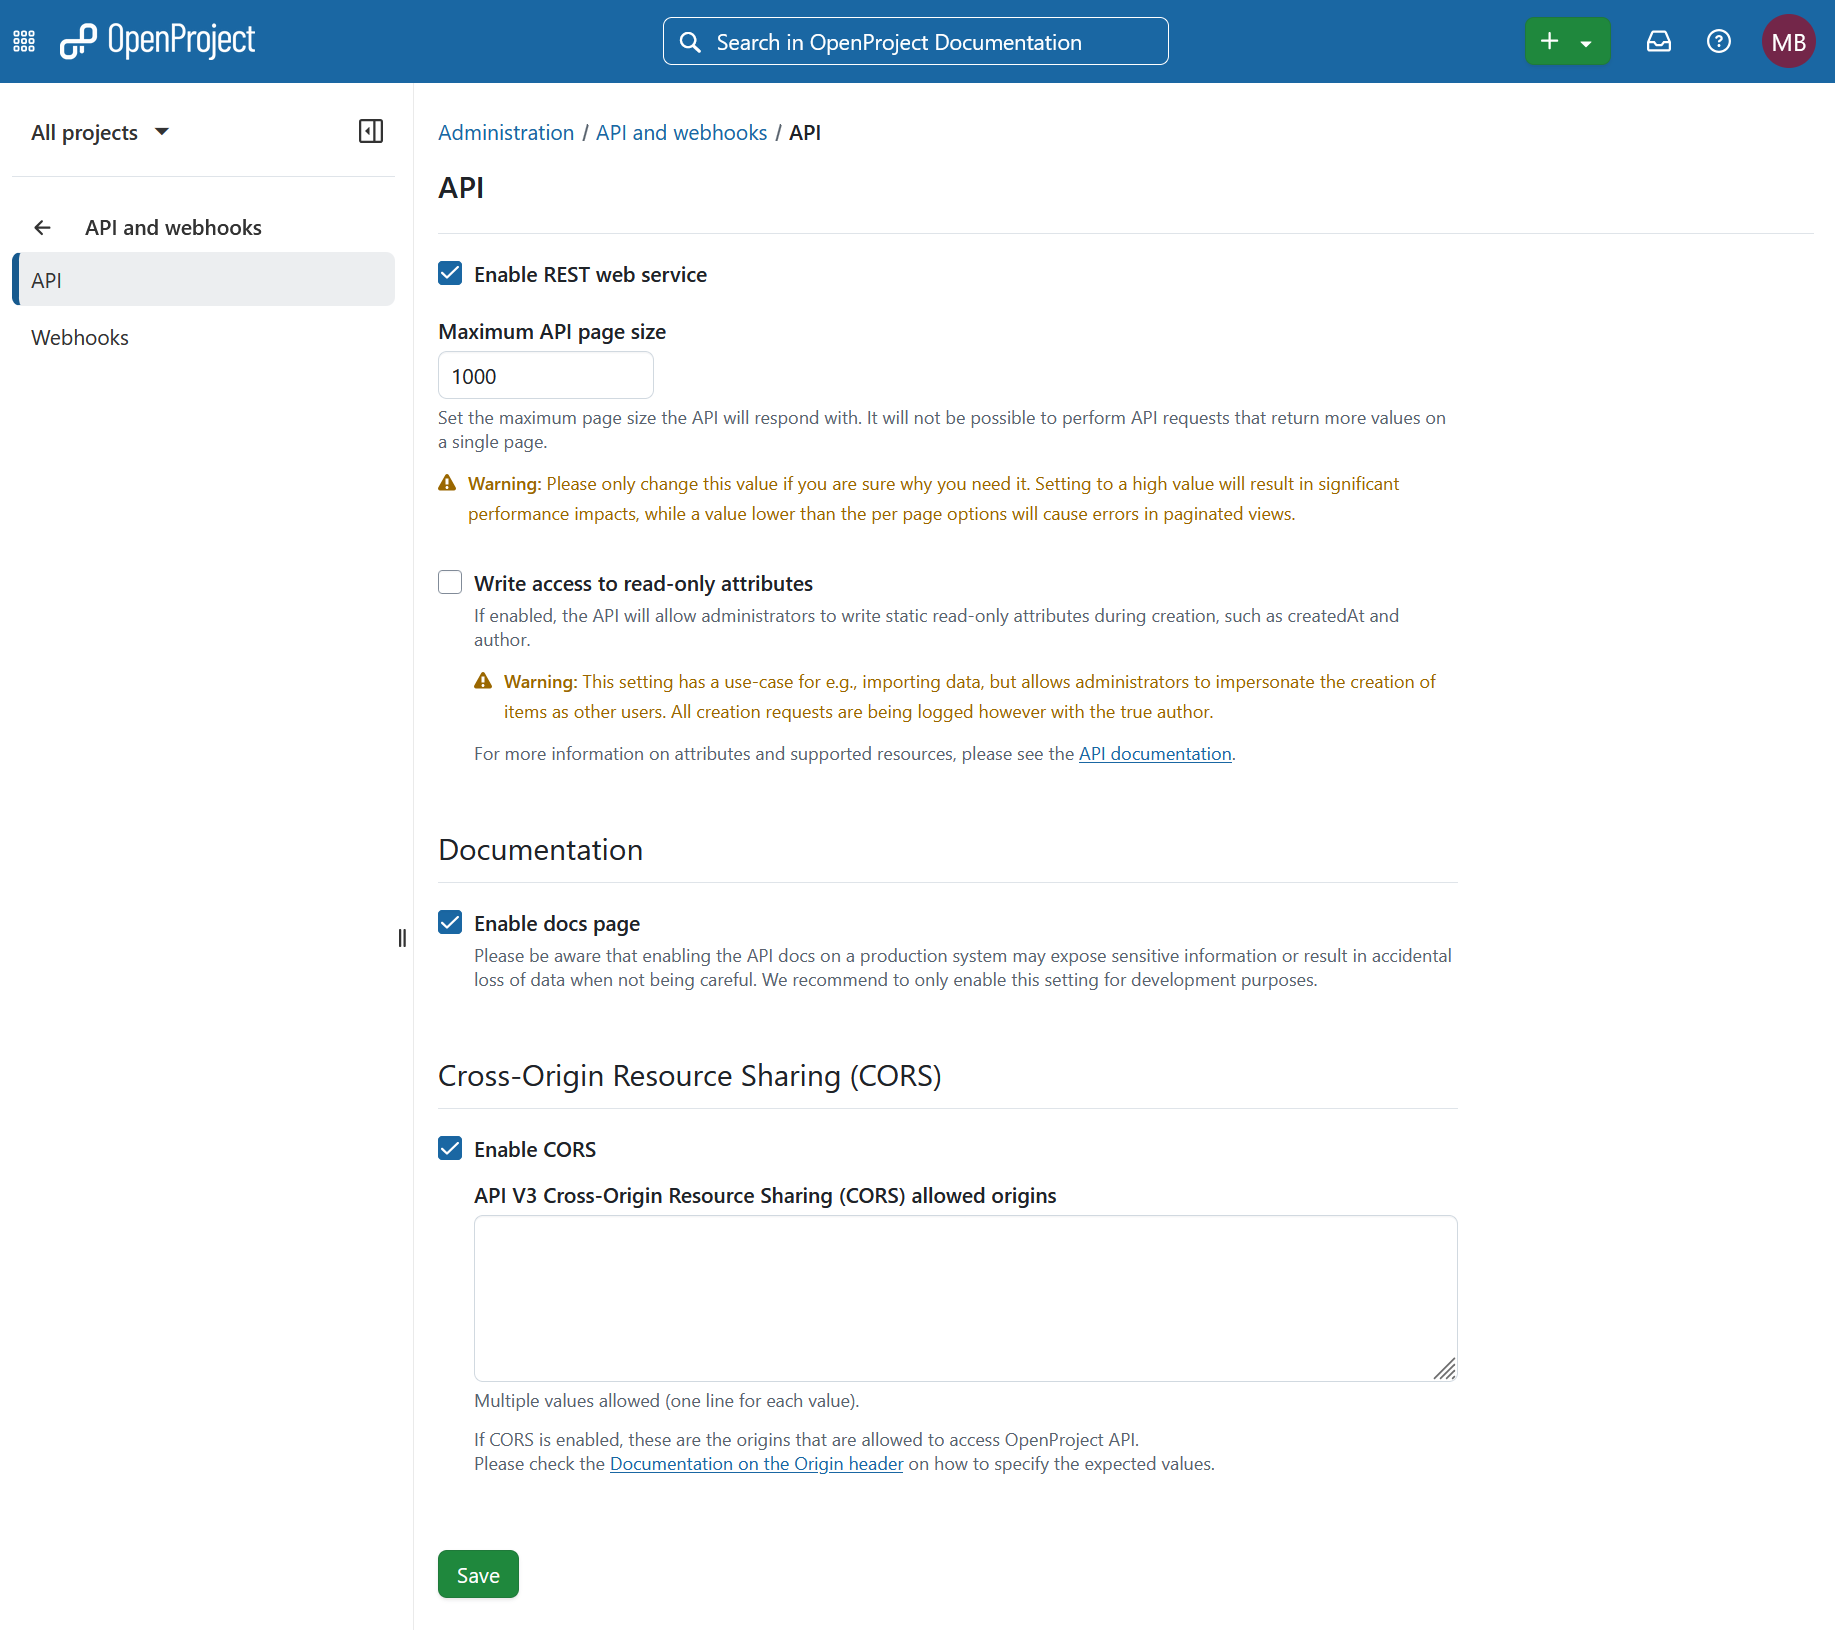
Task: Collapse the project sidebar
Action: click(x=370, y=131)
